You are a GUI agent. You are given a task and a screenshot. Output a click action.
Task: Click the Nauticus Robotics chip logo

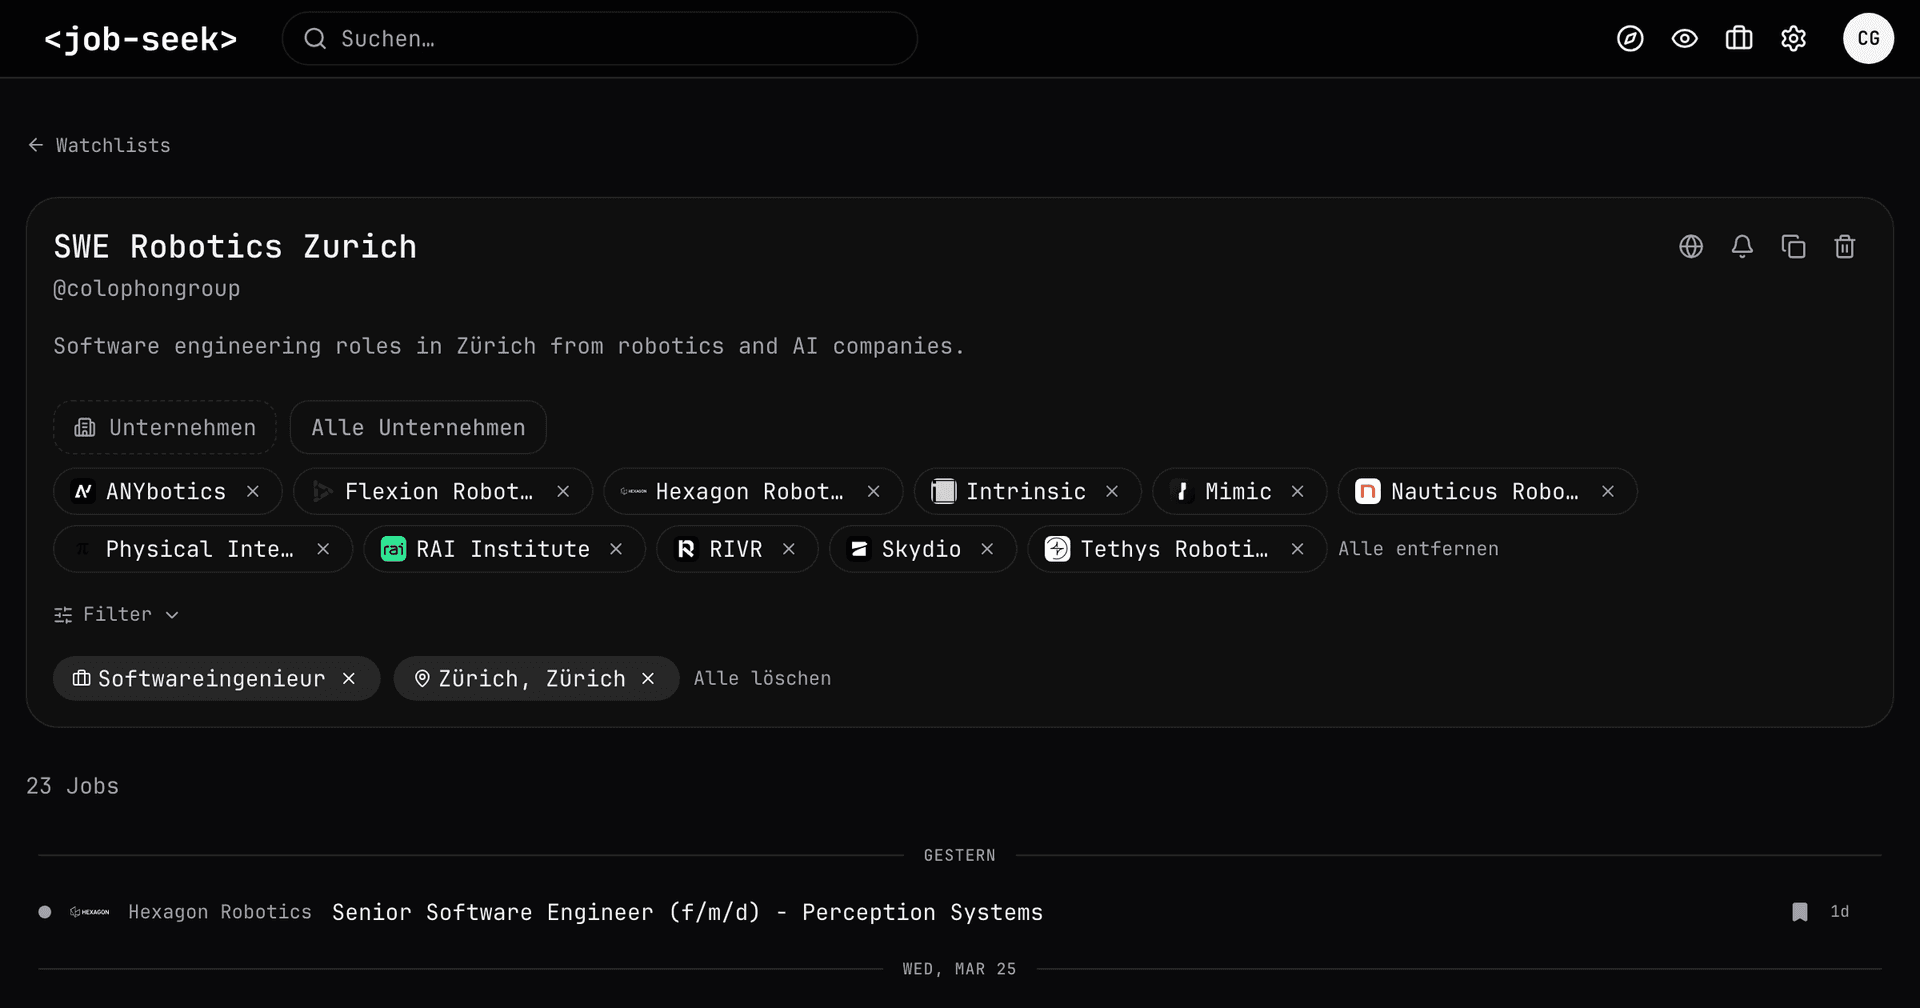(x=1368, y=492)
